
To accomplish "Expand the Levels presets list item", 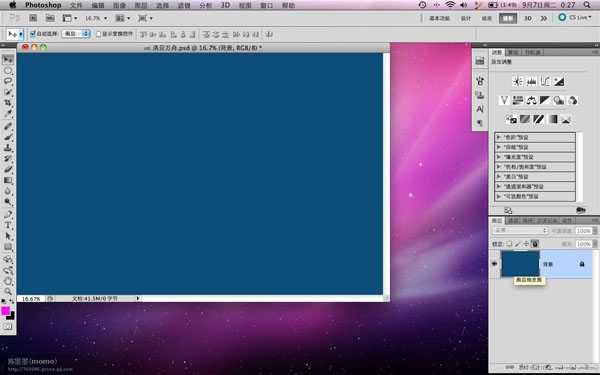I will tap(535, 137).
